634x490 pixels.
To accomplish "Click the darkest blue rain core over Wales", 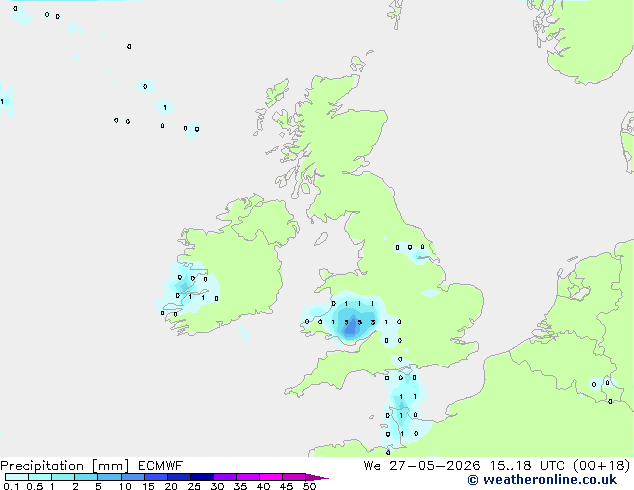I will point(351,327).
